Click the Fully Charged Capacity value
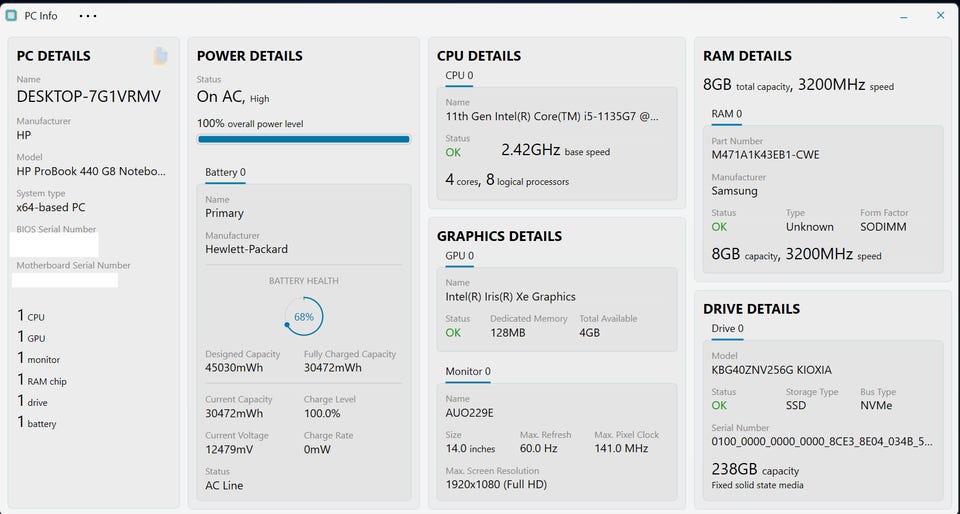Viewport: 960px width, 514px height. 332,368
